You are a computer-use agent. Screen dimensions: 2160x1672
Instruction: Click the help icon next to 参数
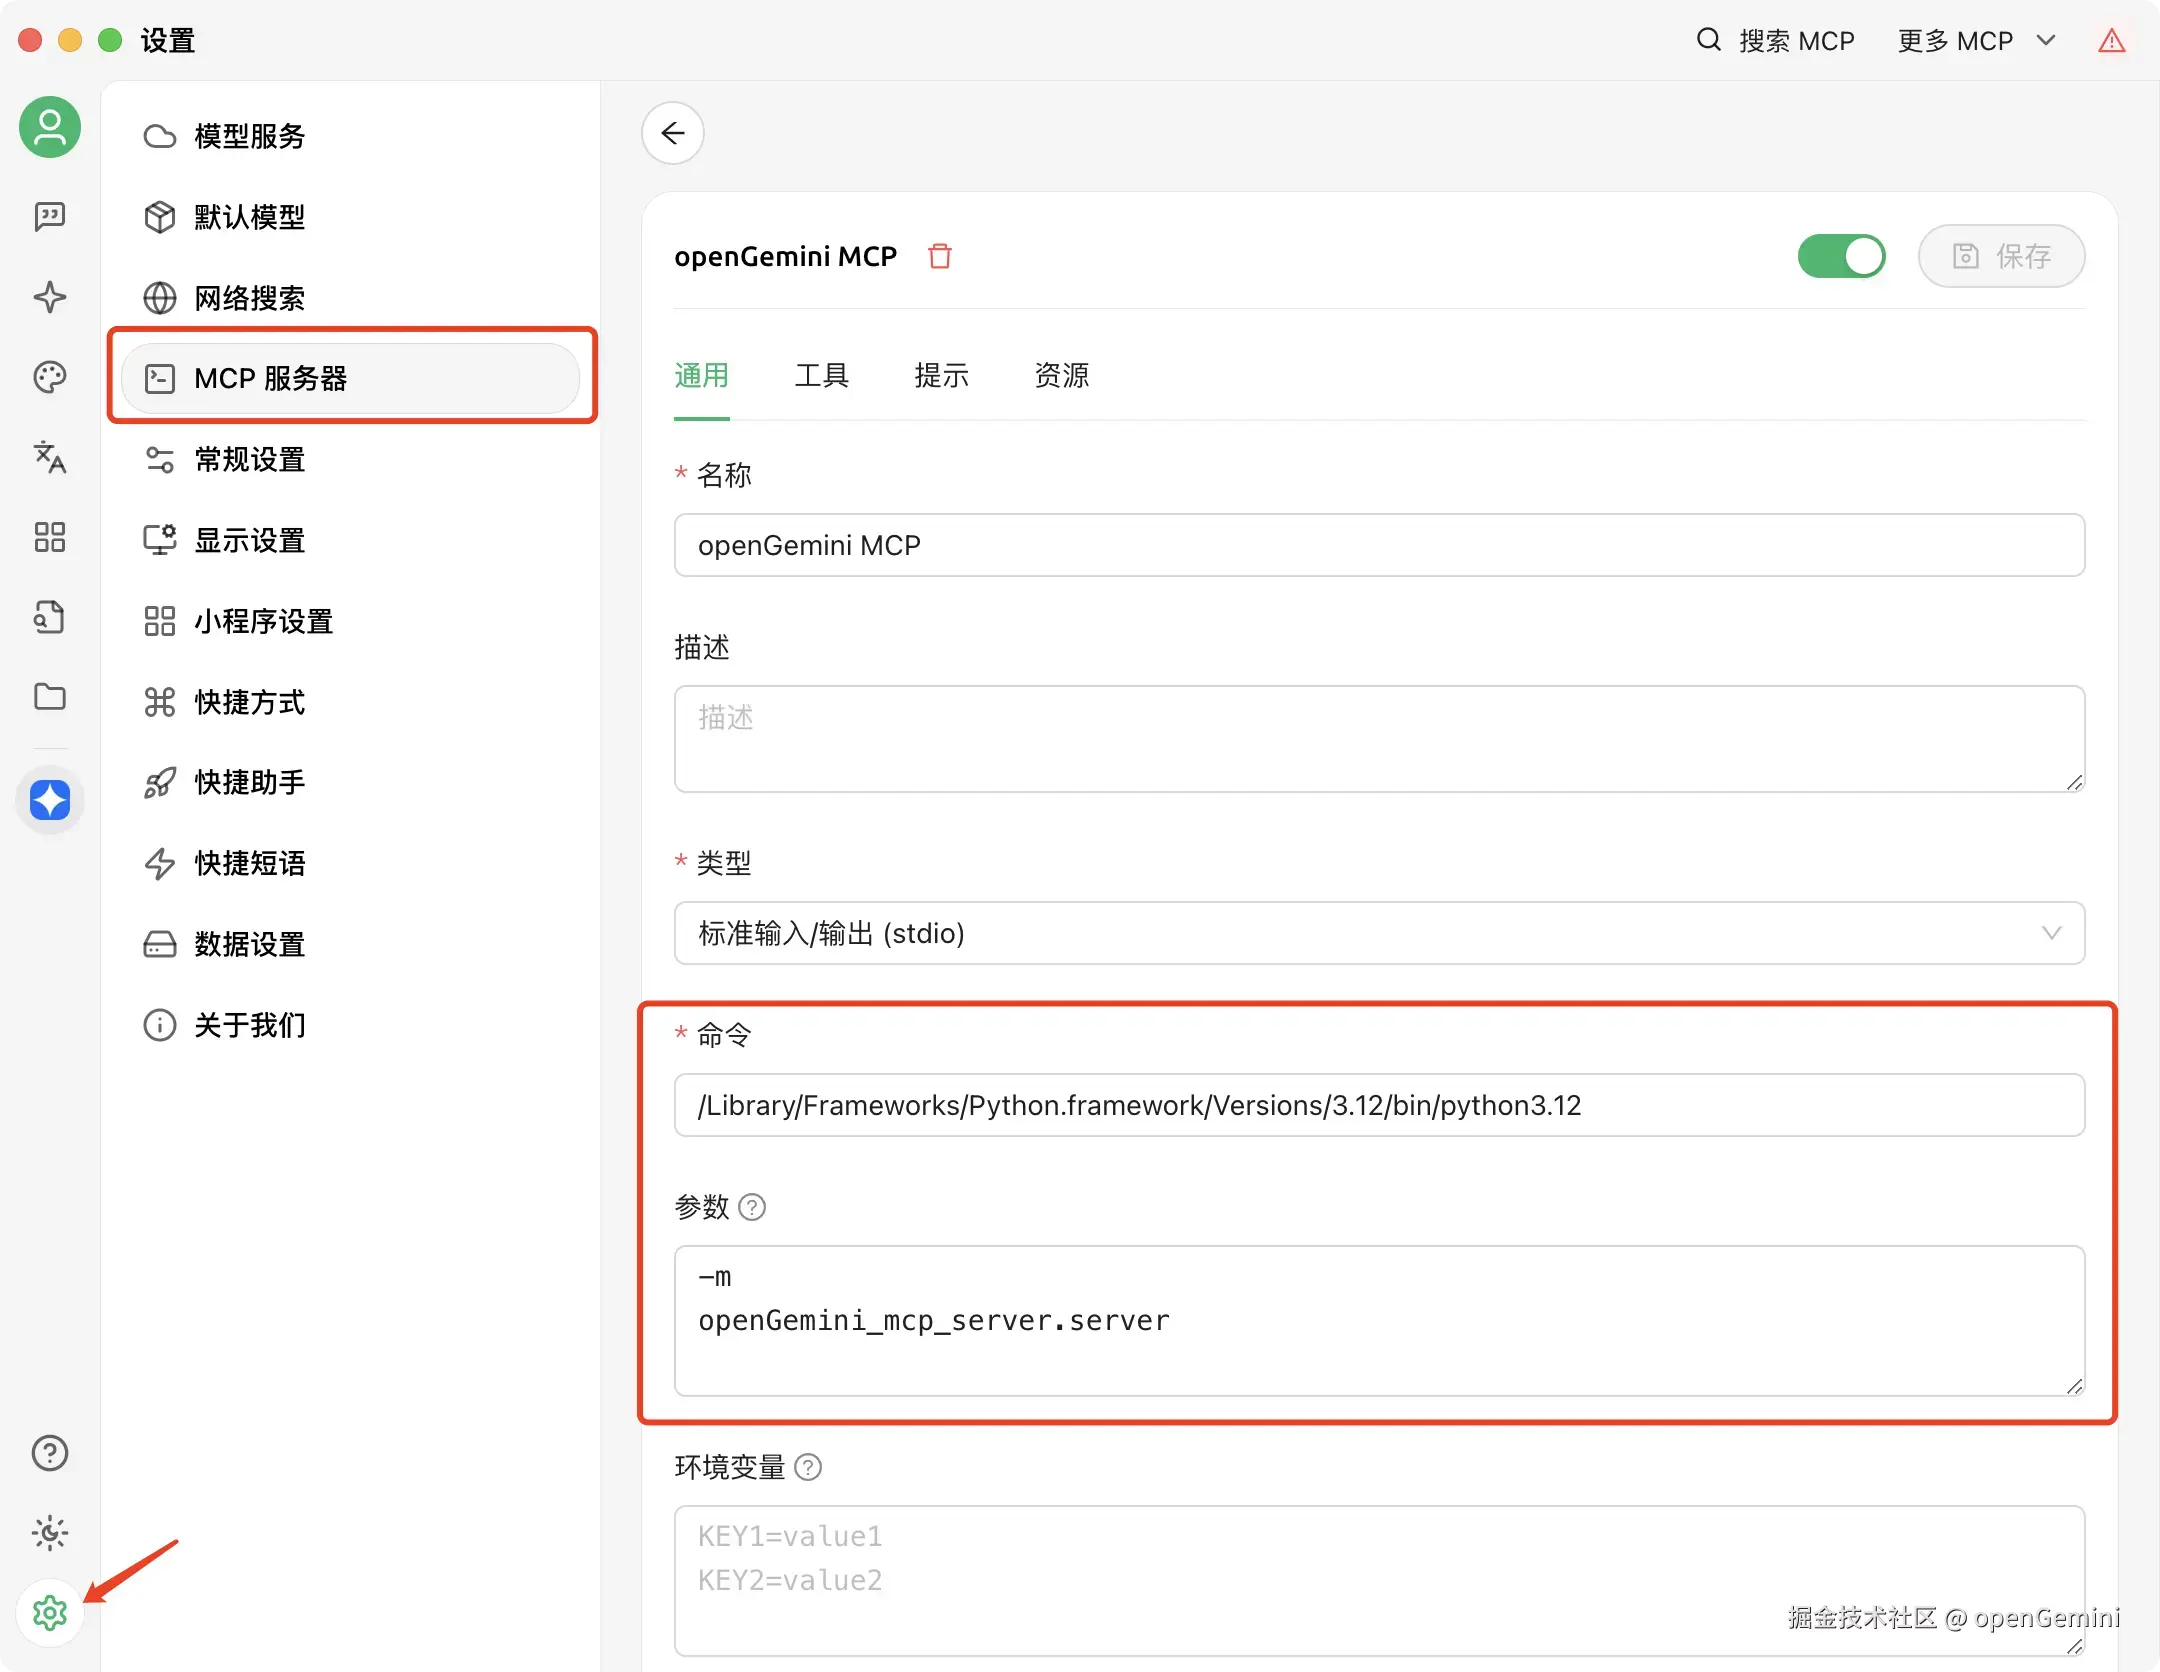[752, 1207]
